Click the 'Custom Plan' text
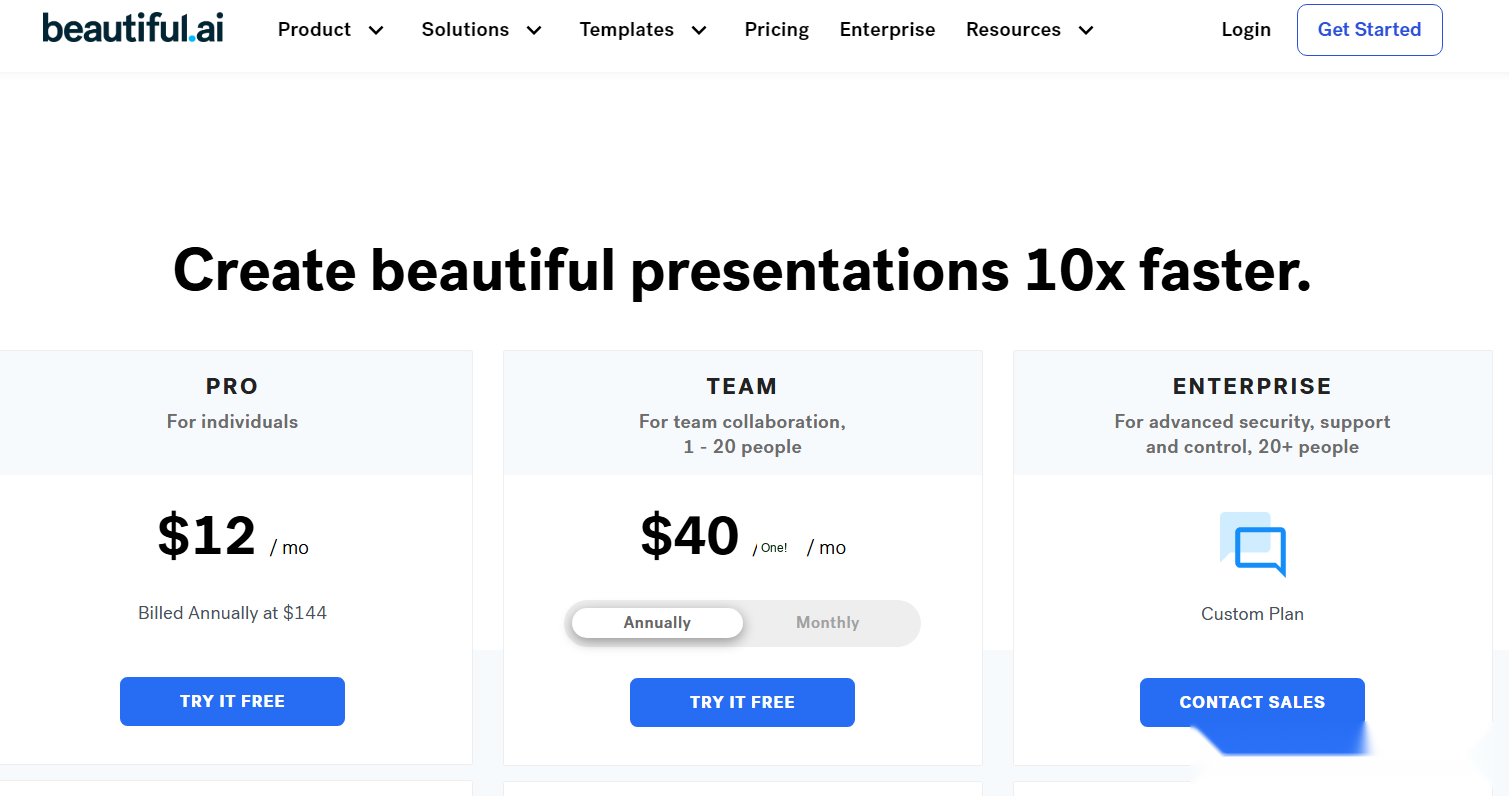1509x796 pixels. [1252, 614]
